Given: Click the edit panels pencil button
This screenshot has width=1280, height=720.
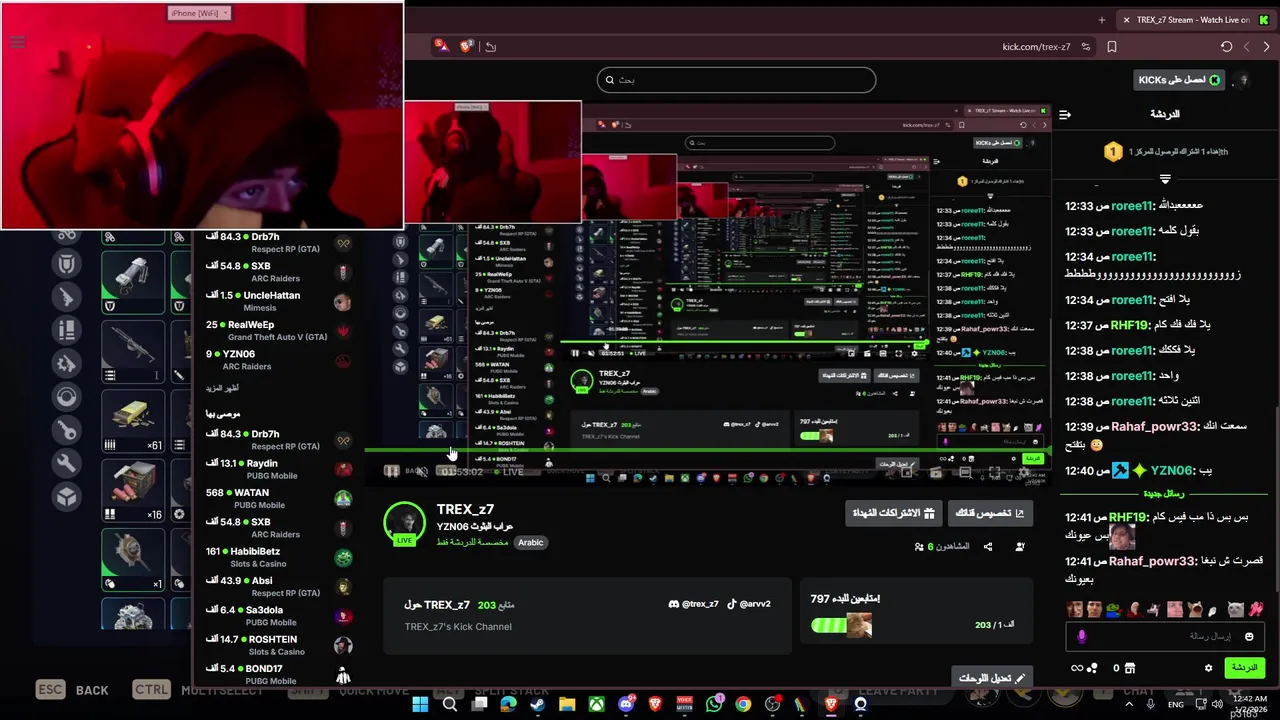Looking at the screenshot, I should tap(992, 678).
